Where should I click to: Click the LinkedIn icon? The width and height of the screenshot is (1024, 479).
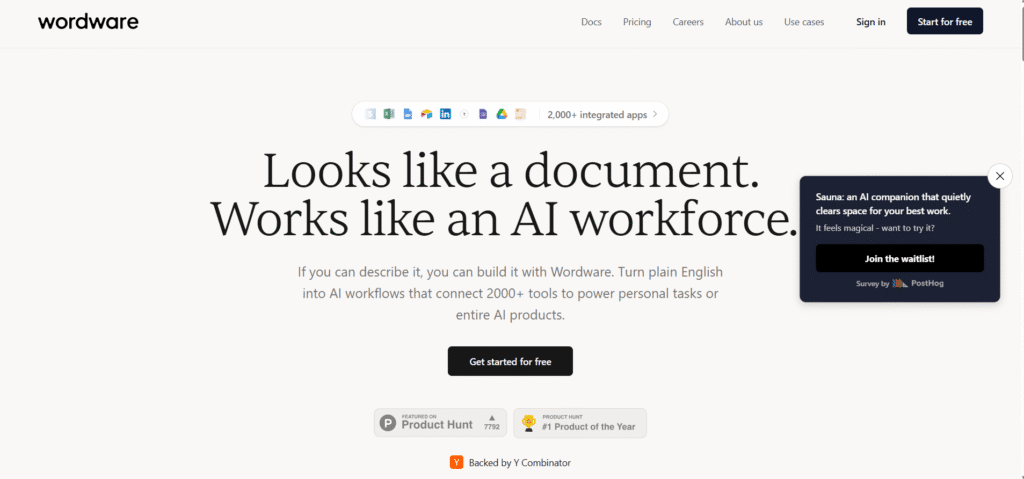[x=445, y=114]
